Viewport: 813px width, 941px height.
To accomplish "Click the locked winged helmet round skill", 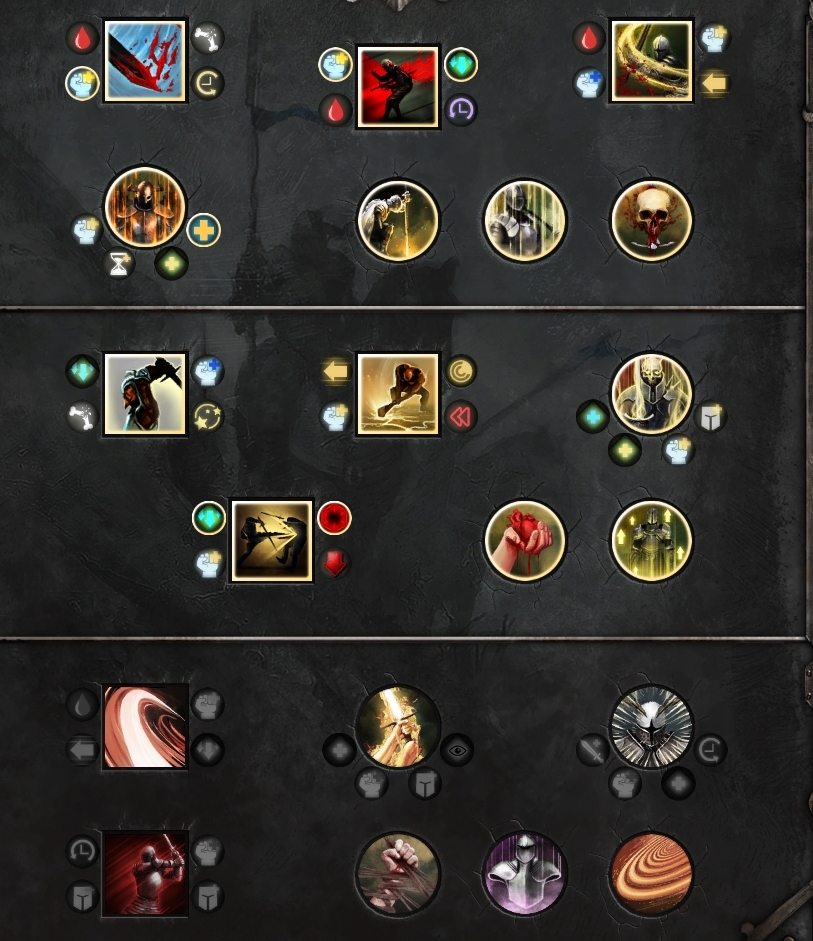I will pos(652,727).
